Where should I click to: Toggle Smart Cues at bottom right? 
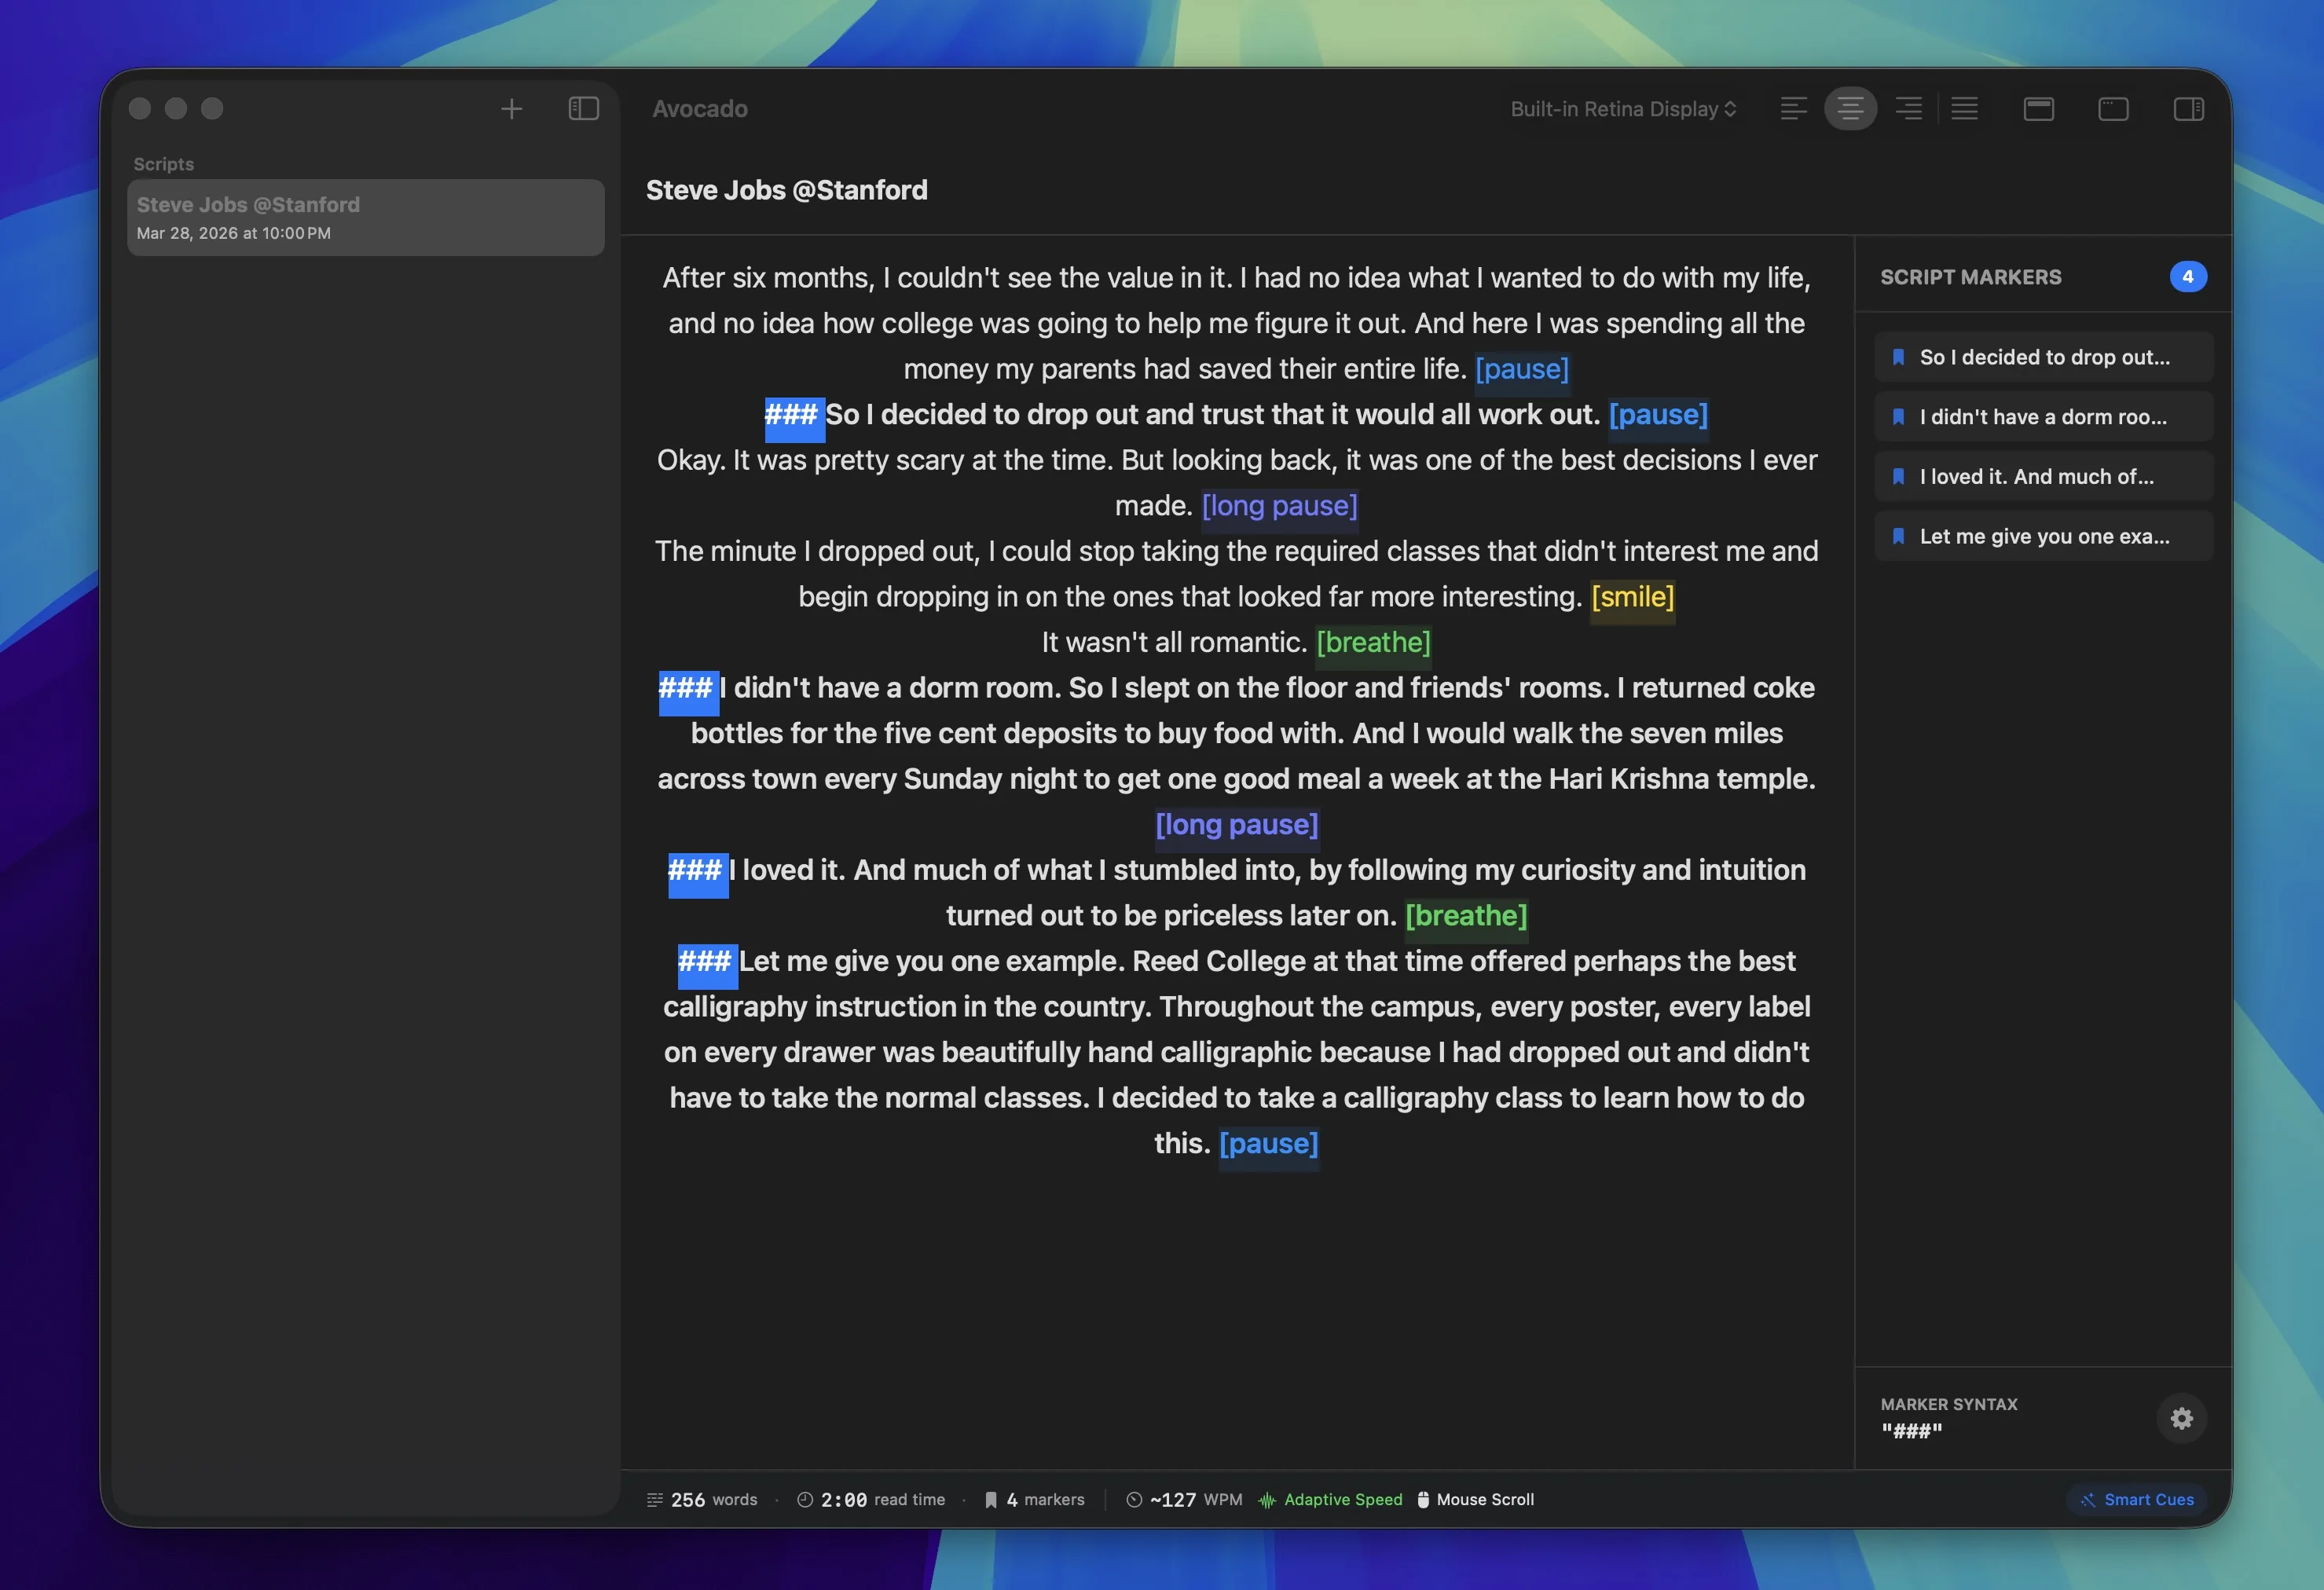[2136, 1499]
